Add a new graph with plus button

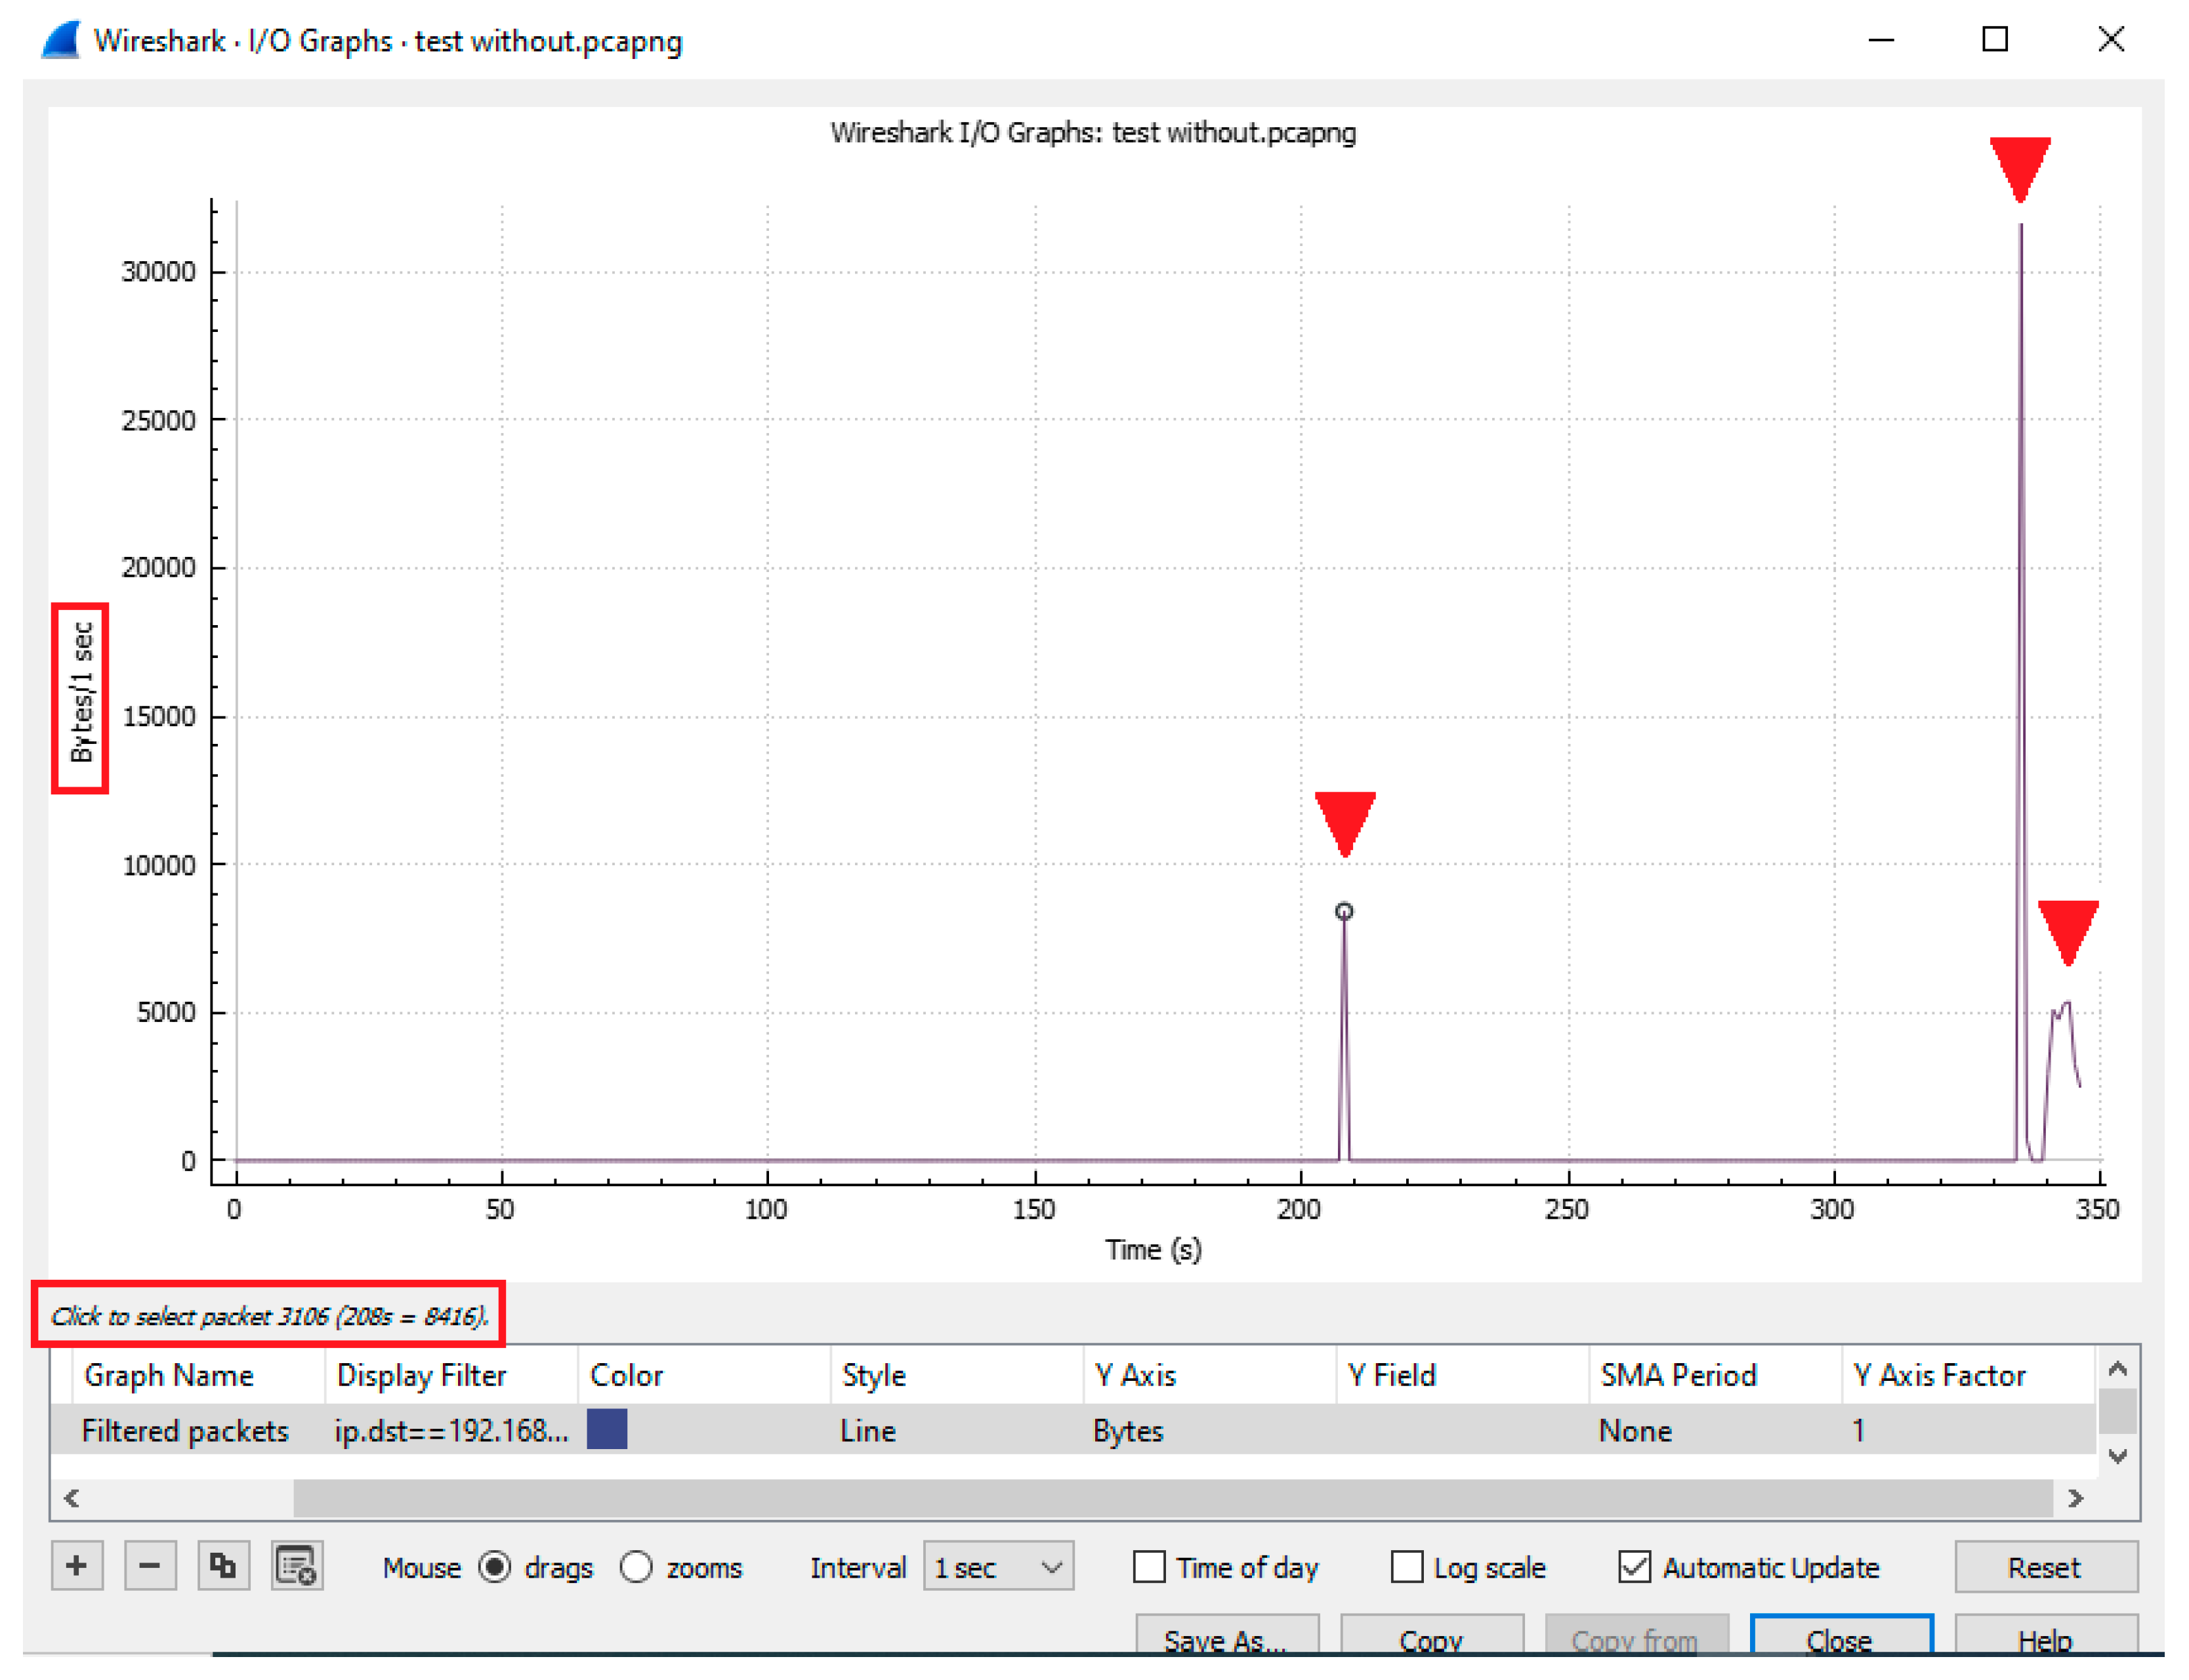(x=77, y=1566)
